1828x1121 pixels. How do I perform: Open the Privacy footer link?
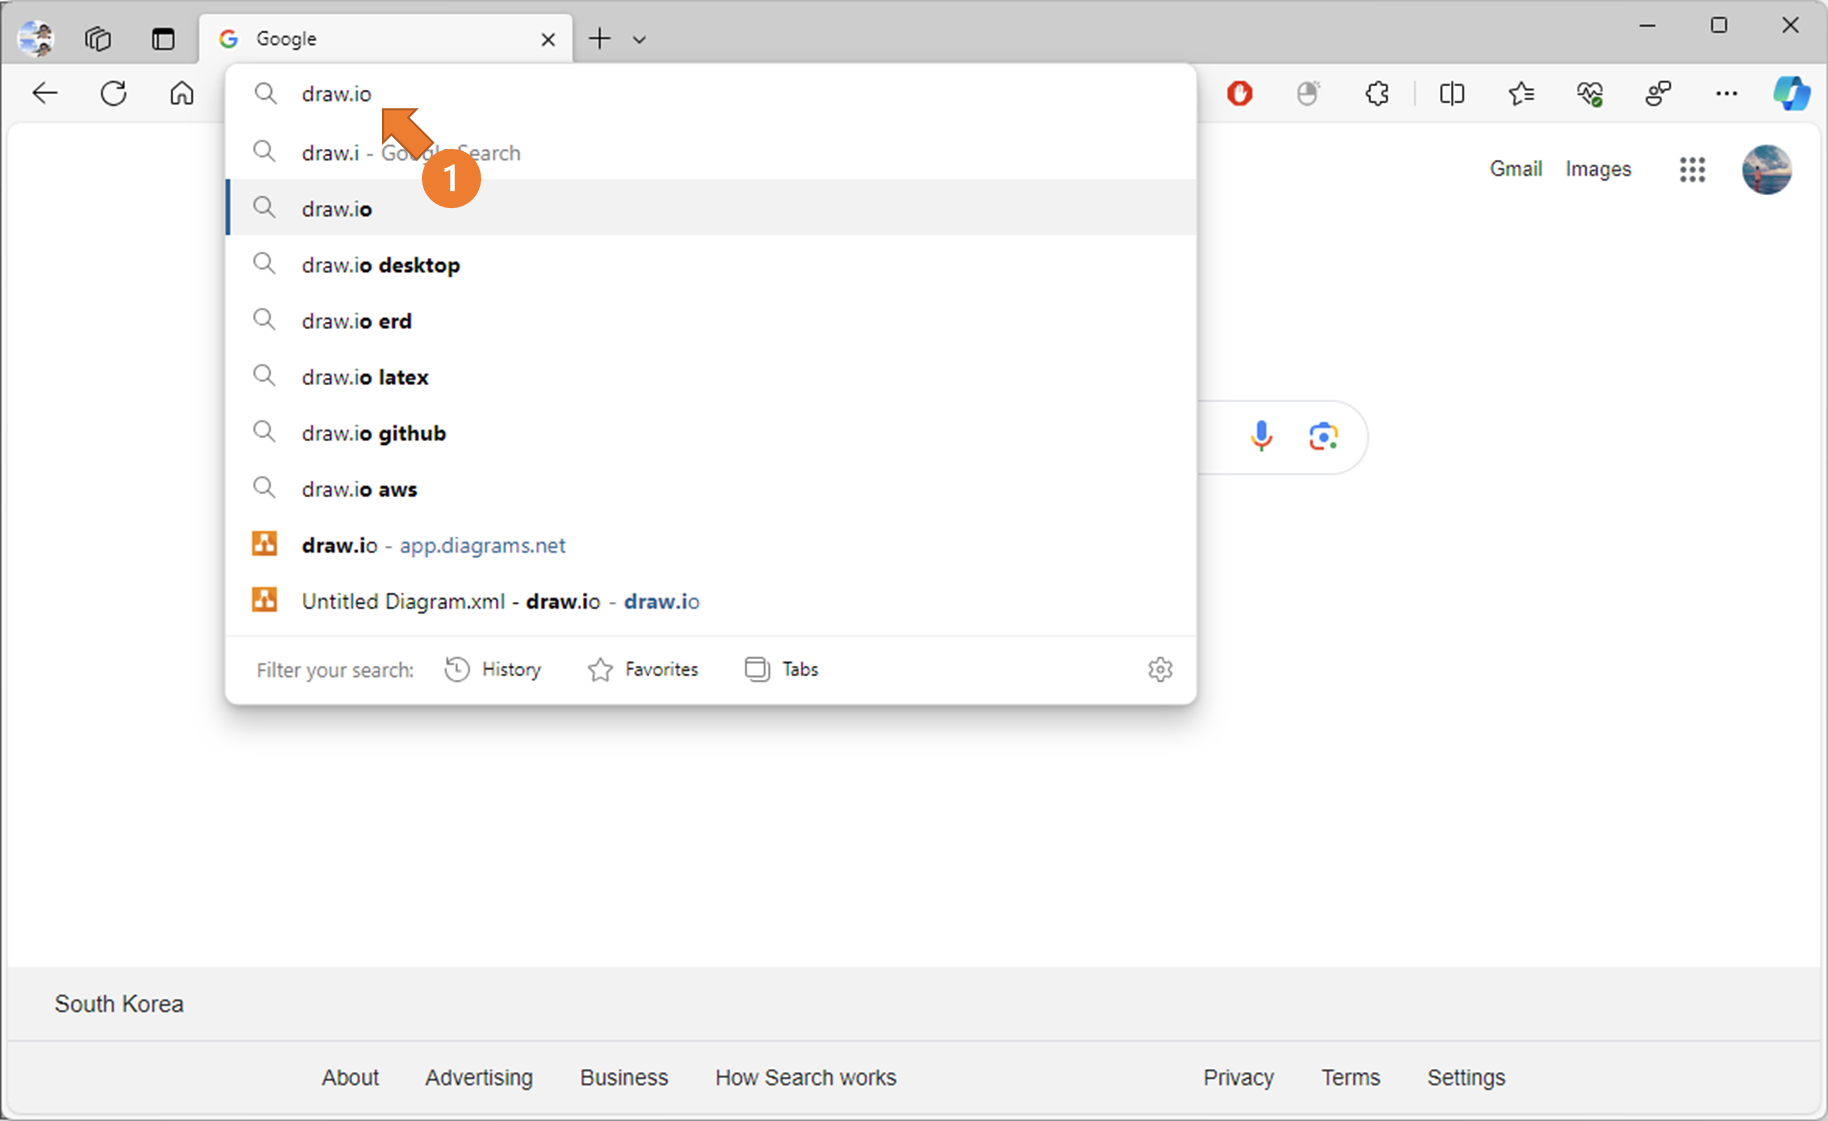(1238, 1078)
